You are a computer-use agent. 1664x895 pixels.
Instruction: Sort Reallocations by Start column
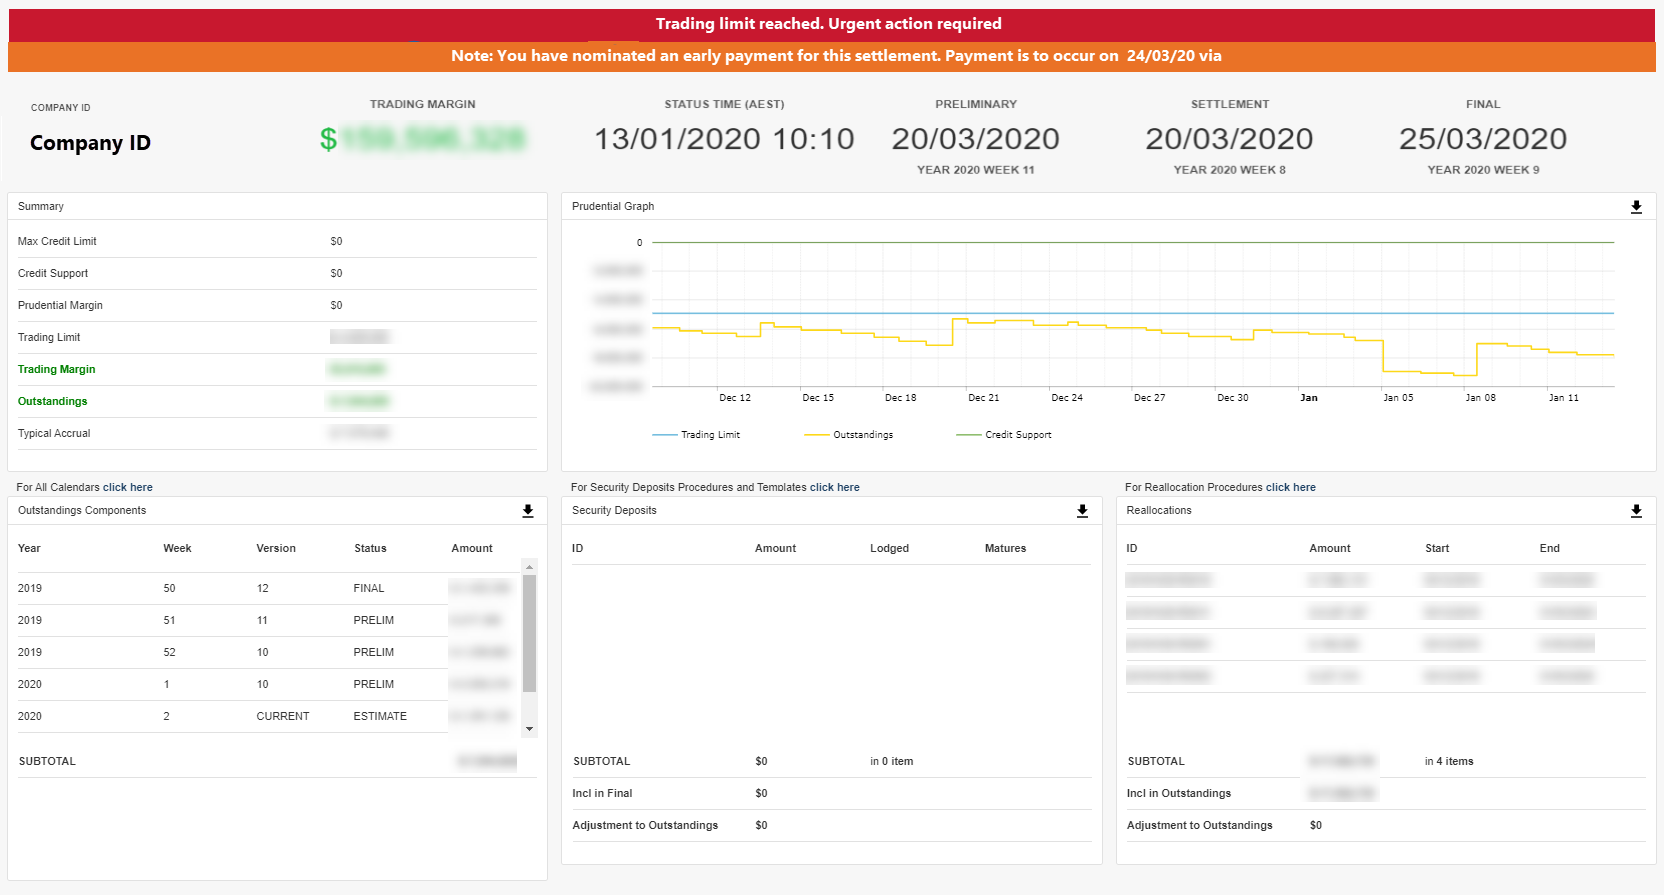click(x=1436, y=549)
